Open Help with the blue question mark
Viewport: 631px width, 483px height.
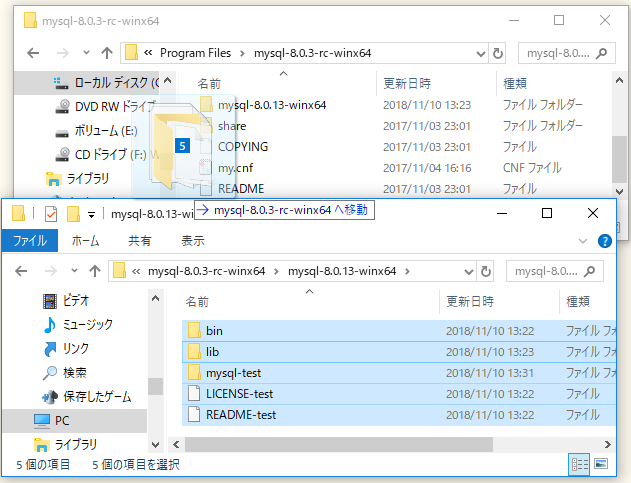(605, 241)
